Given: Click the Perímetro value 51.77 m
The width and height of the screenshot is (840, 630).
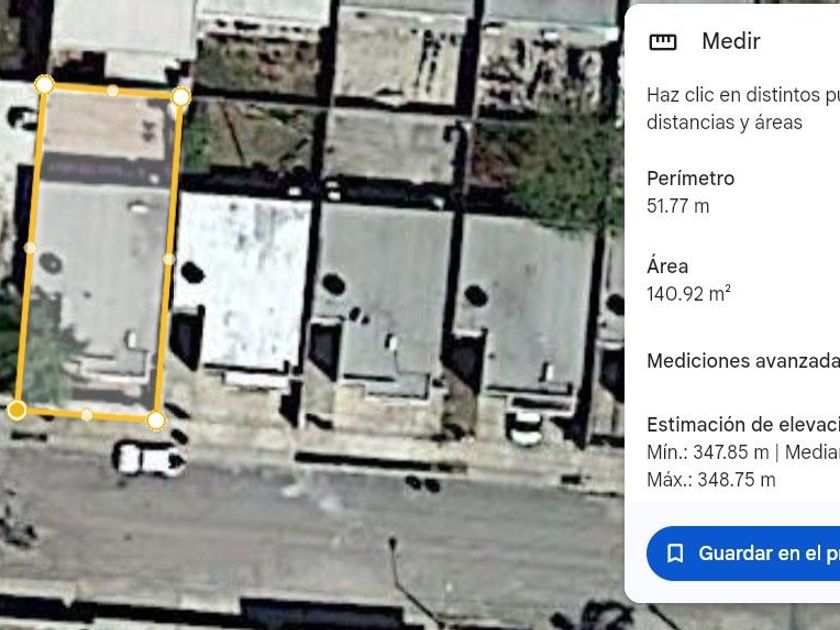Looking at the screenshot, I should [x=678, y=206].
